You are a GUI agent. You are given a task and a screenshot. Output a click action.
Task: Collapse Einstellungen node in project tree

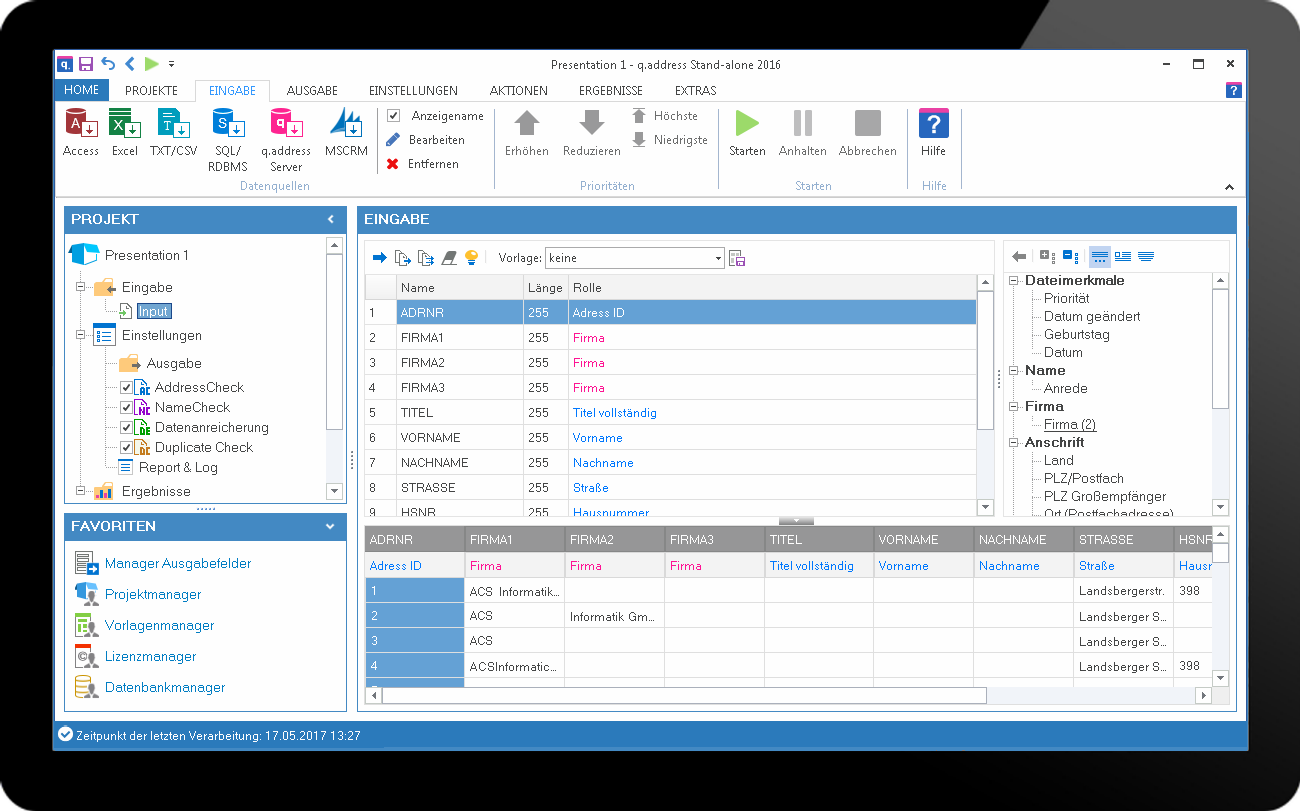point(80,336)
